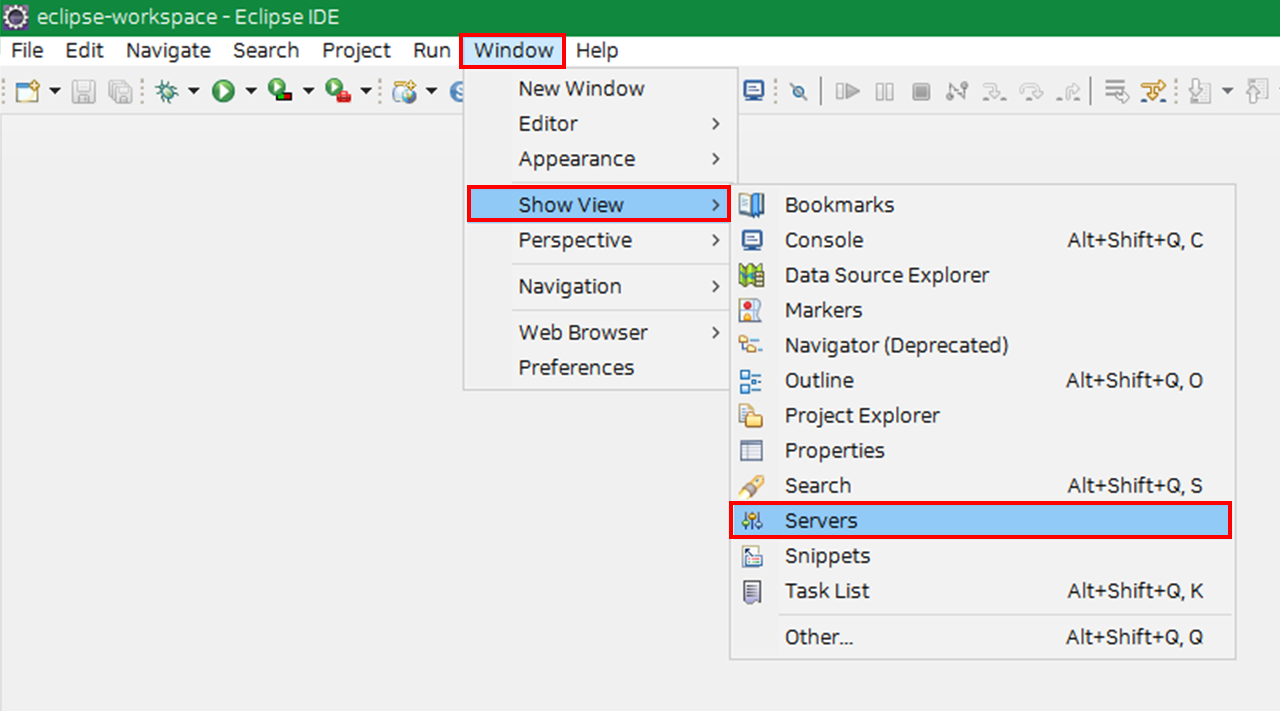Open the Help menu
The image size is (1280, 711).
[x=597, y=50]
